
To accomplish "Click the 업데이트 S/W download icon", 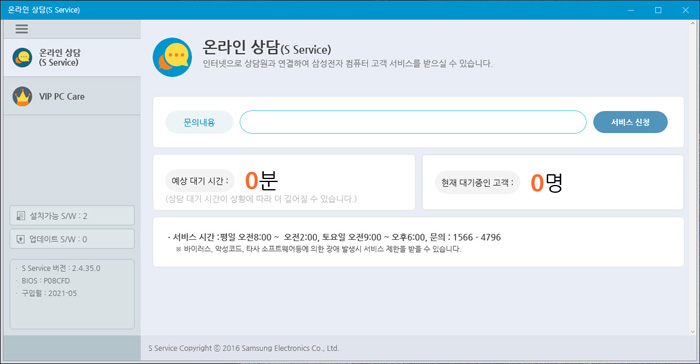I will 21,239.
